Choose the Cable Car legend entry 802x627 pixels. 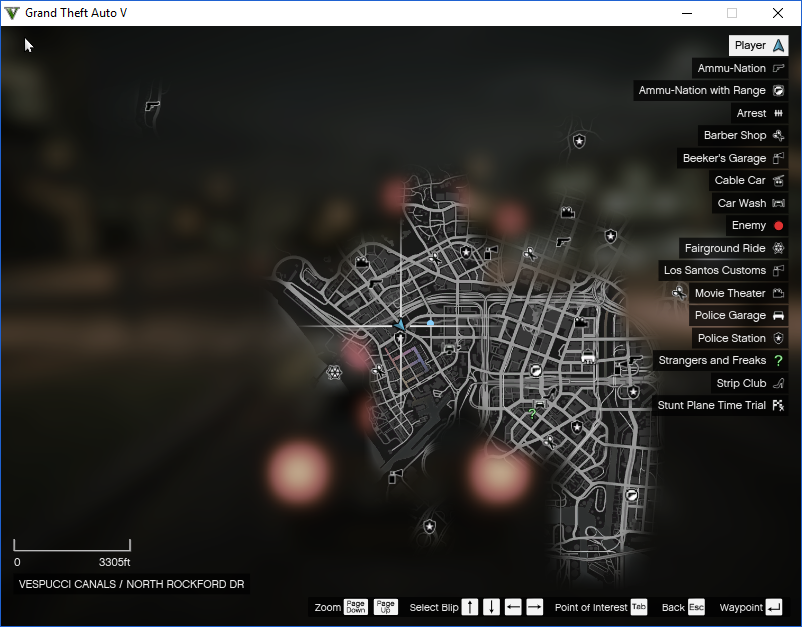[x=748, y=181]
